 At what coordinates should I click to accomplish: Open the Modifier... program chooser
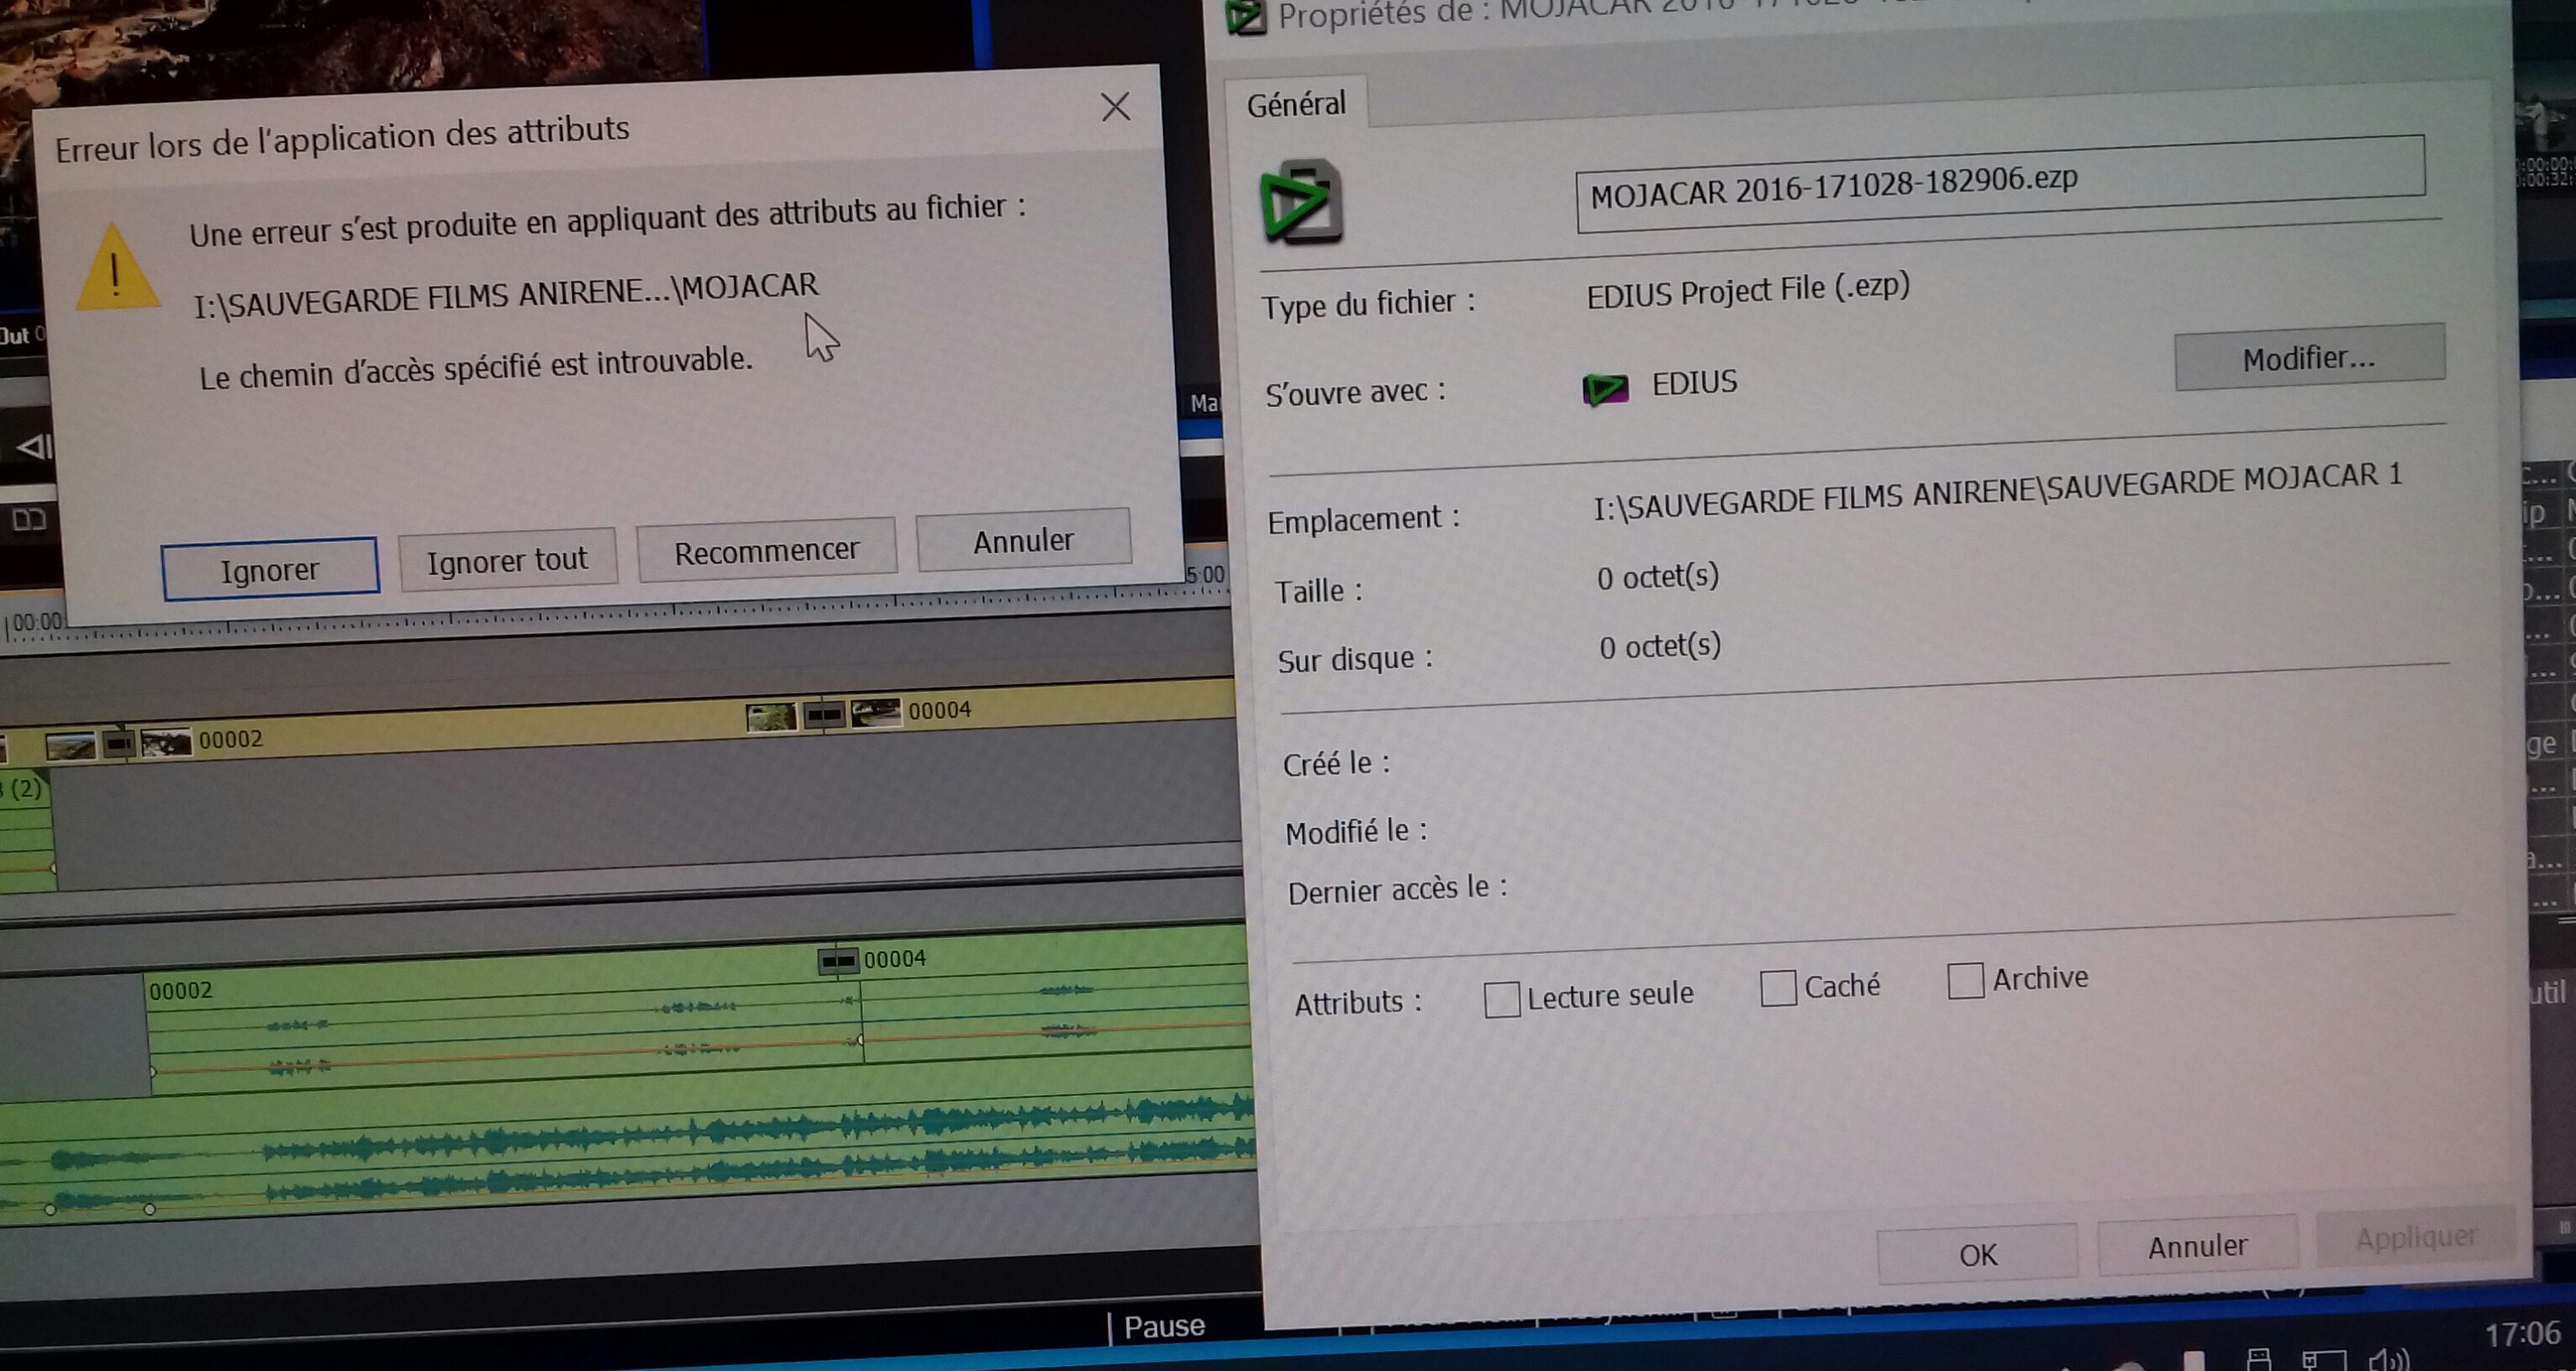[2309, 357]
